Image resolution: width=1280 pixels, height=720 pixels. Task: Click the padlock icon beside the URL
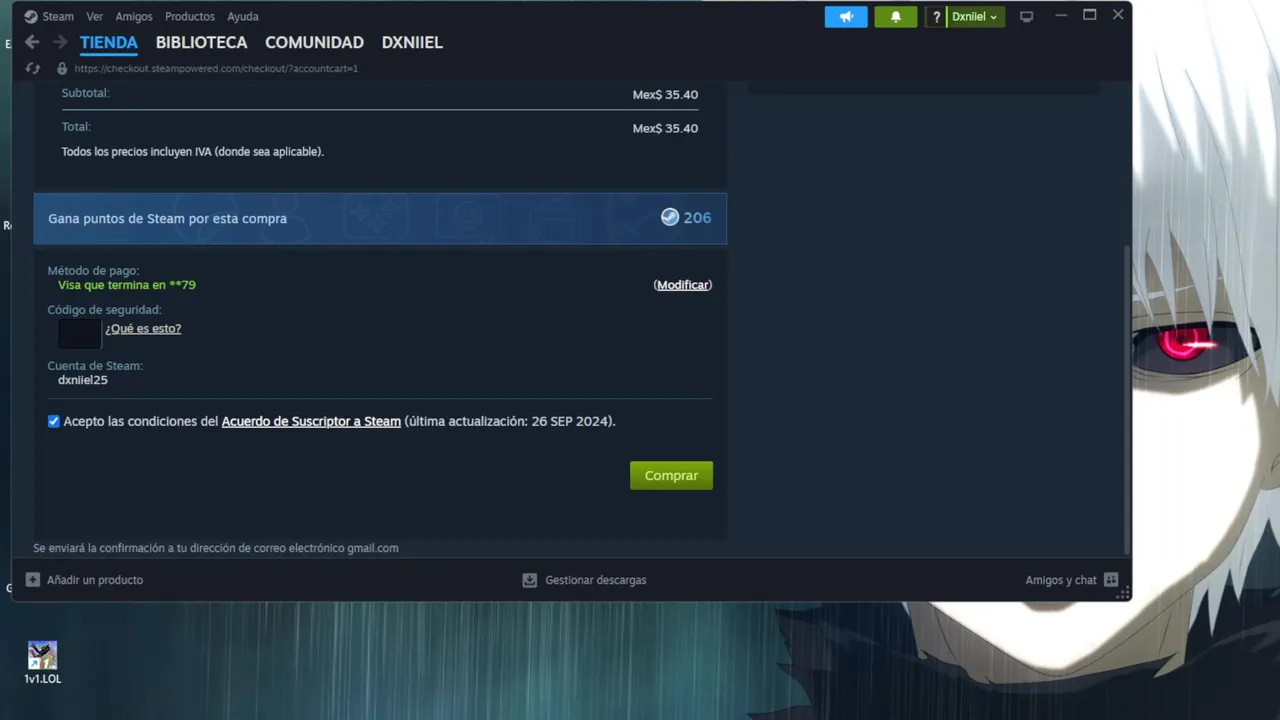(62, 69)
